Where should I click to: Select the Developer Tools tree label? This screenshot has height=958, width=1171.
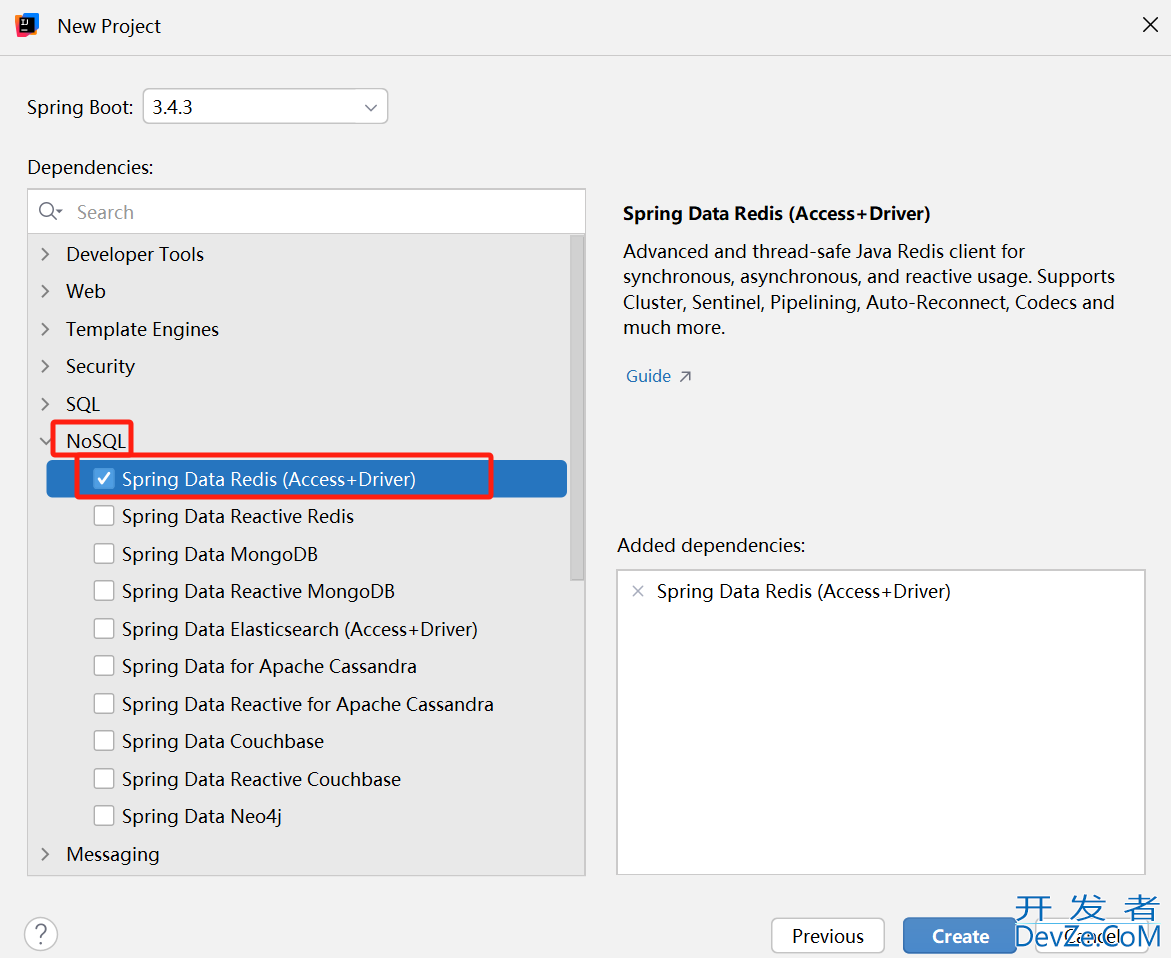pos(135,254)
